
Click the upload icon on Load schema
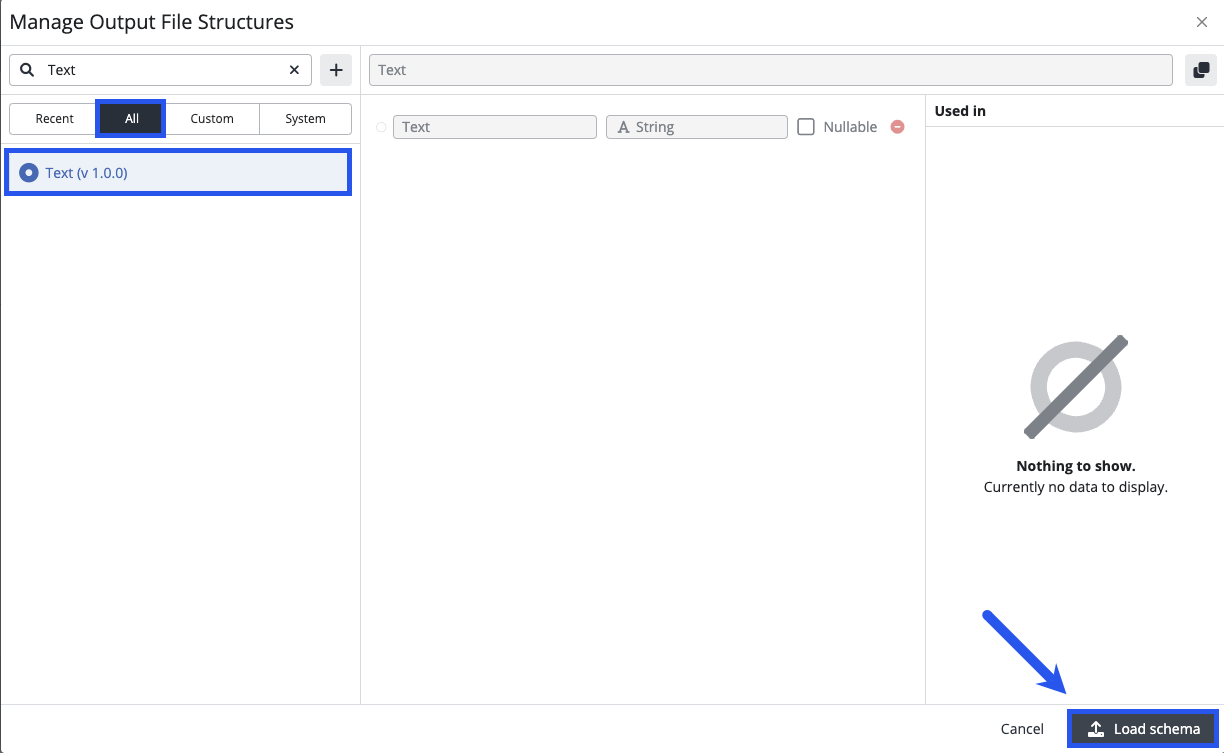(1096, 729)
